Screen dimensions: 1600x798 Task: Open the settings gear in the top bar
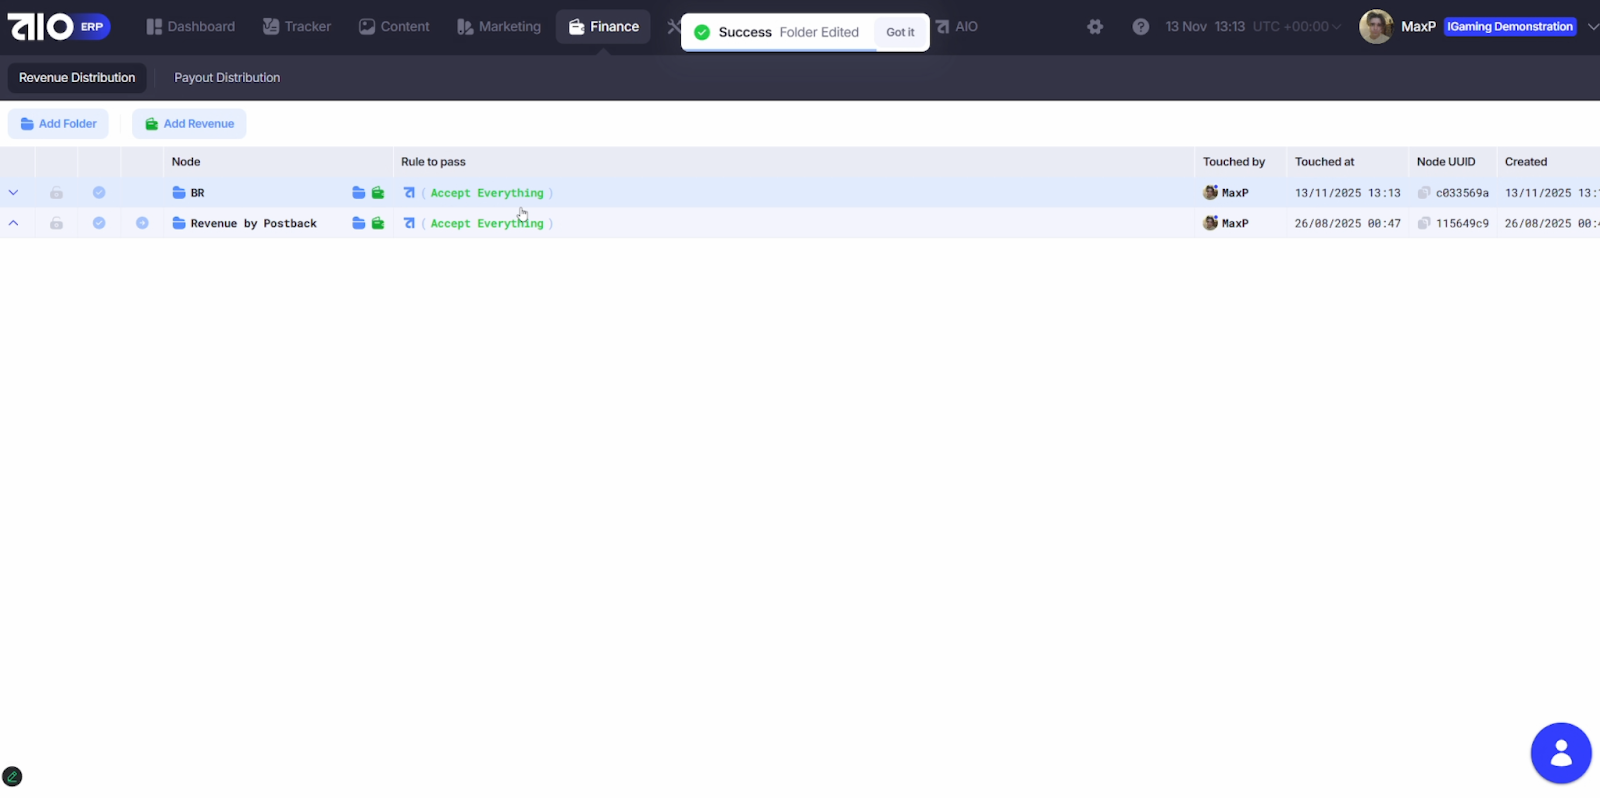coord(1095,27)
